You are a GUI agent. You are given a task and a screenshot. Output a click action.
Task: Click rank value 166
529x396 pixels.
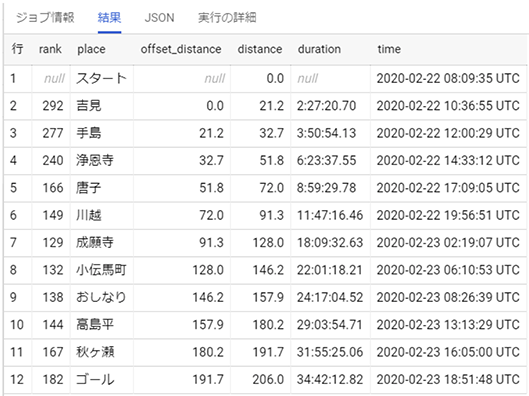point(53,188)
